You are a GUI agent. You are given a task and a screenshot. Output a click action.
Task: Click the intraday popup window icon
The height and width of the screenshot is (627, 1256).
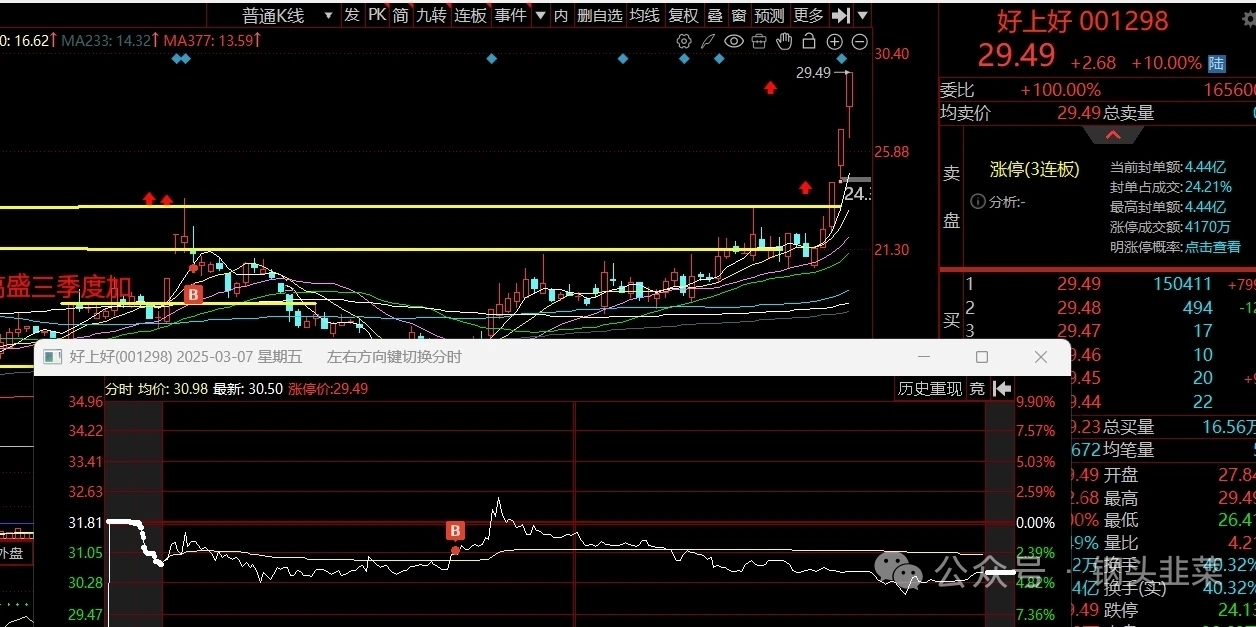click(x=52, y=357)
